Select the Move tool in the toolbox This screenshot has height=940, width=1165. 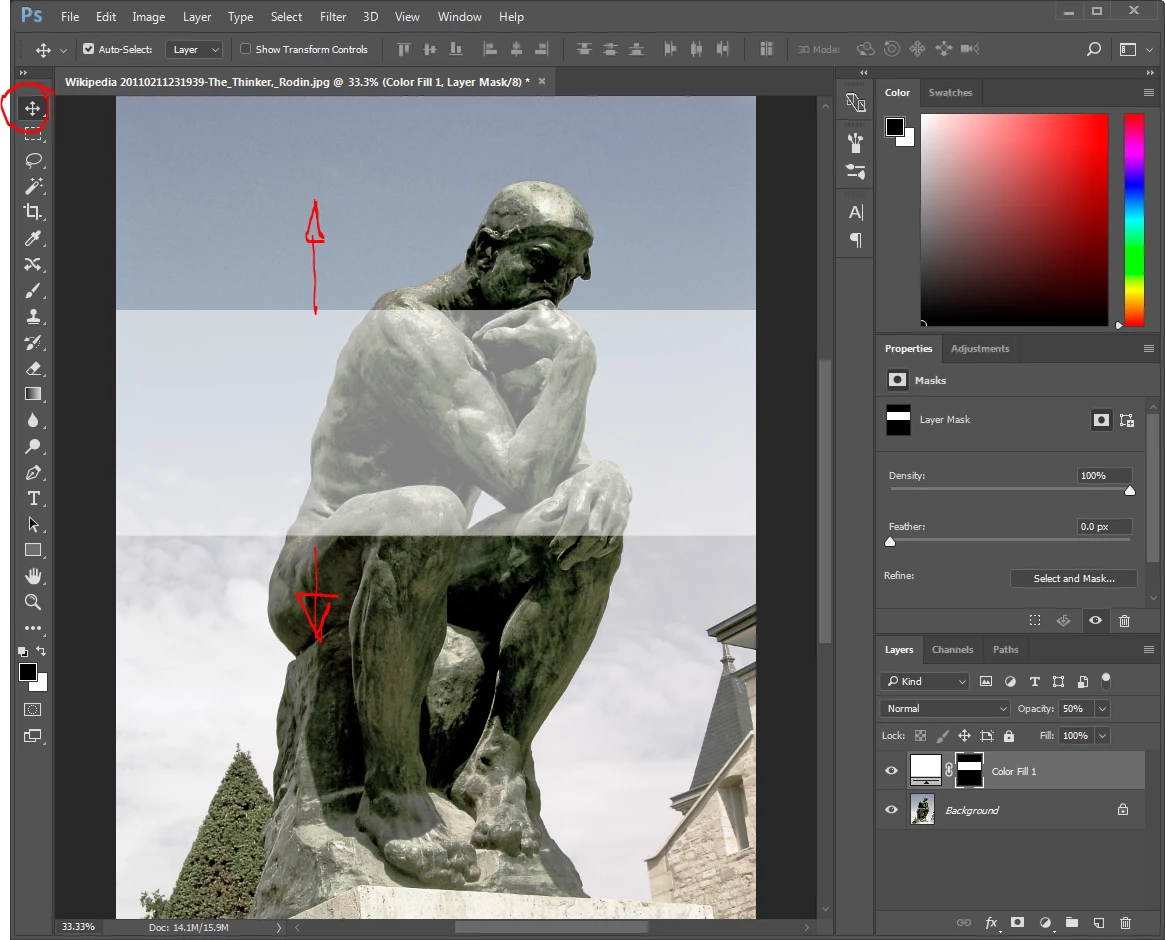[32, 108]
